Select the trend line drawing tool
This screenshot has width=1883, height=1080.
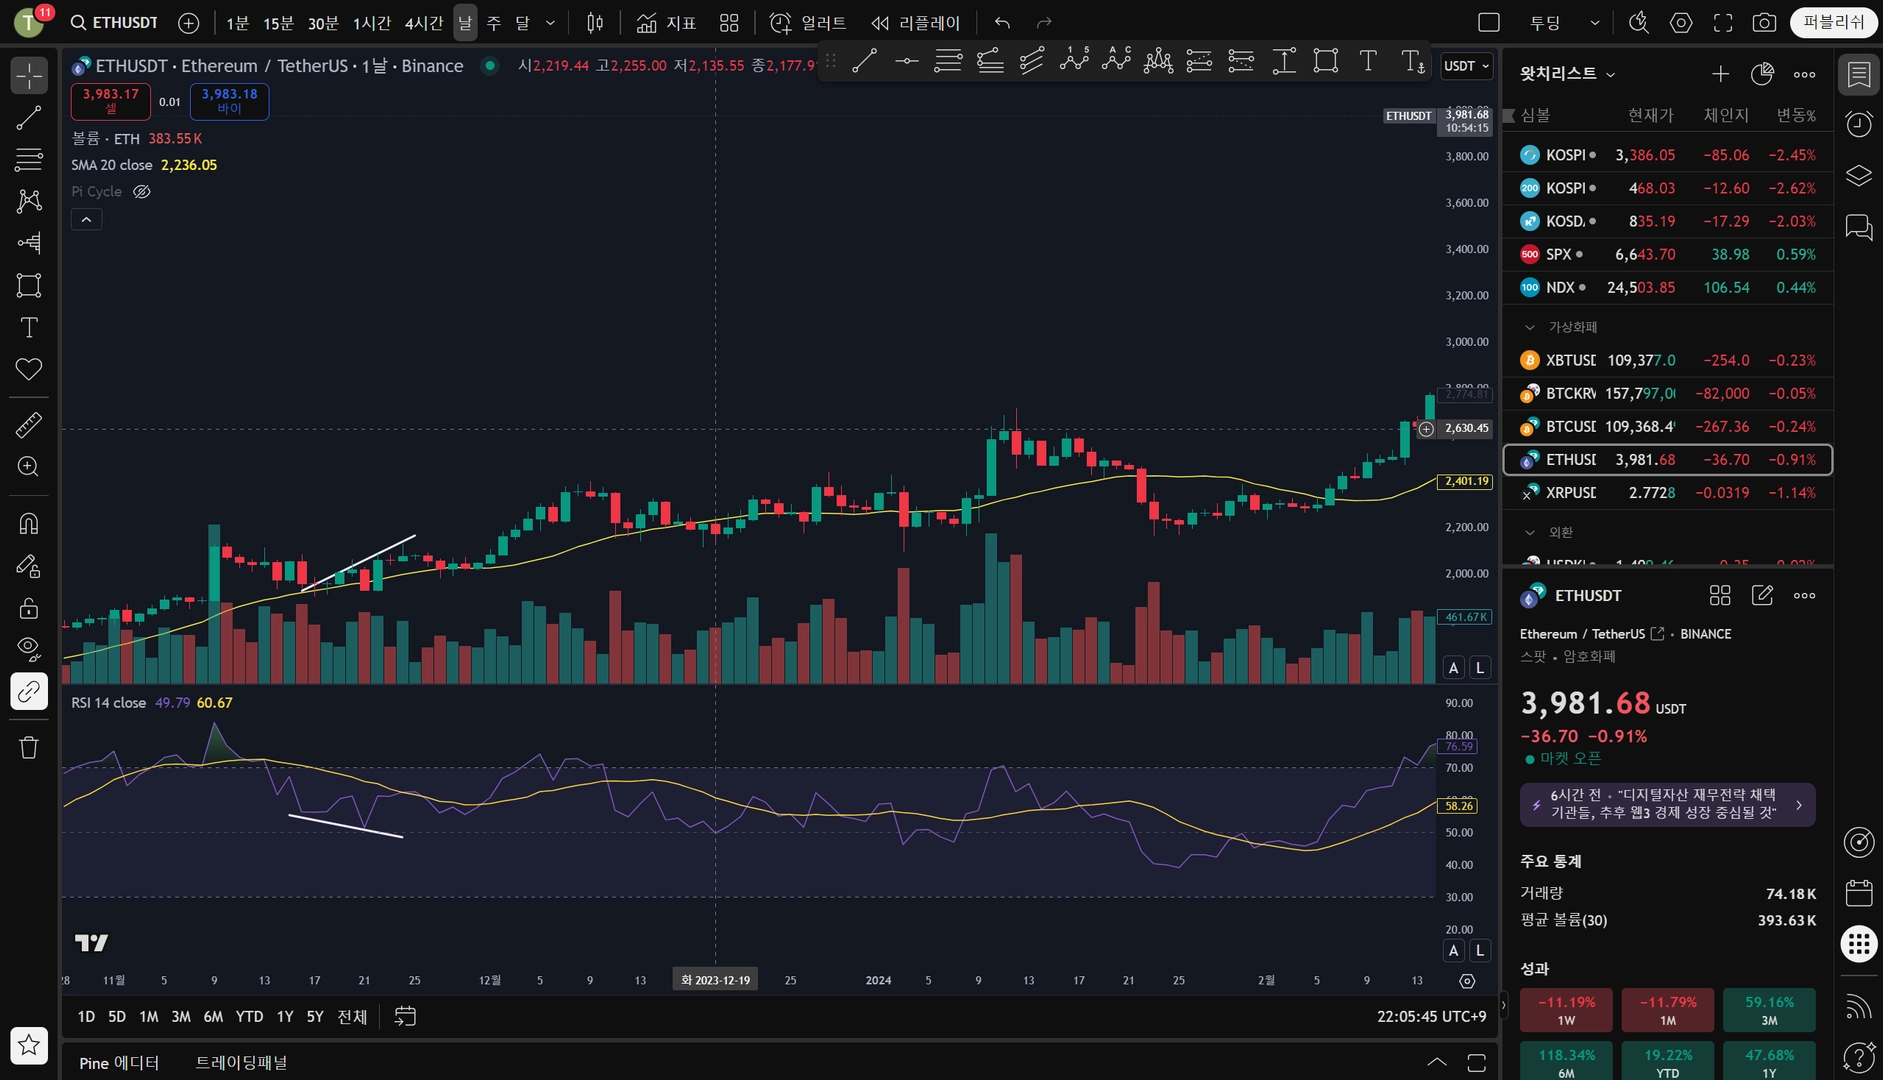click(x=29, y=118)
